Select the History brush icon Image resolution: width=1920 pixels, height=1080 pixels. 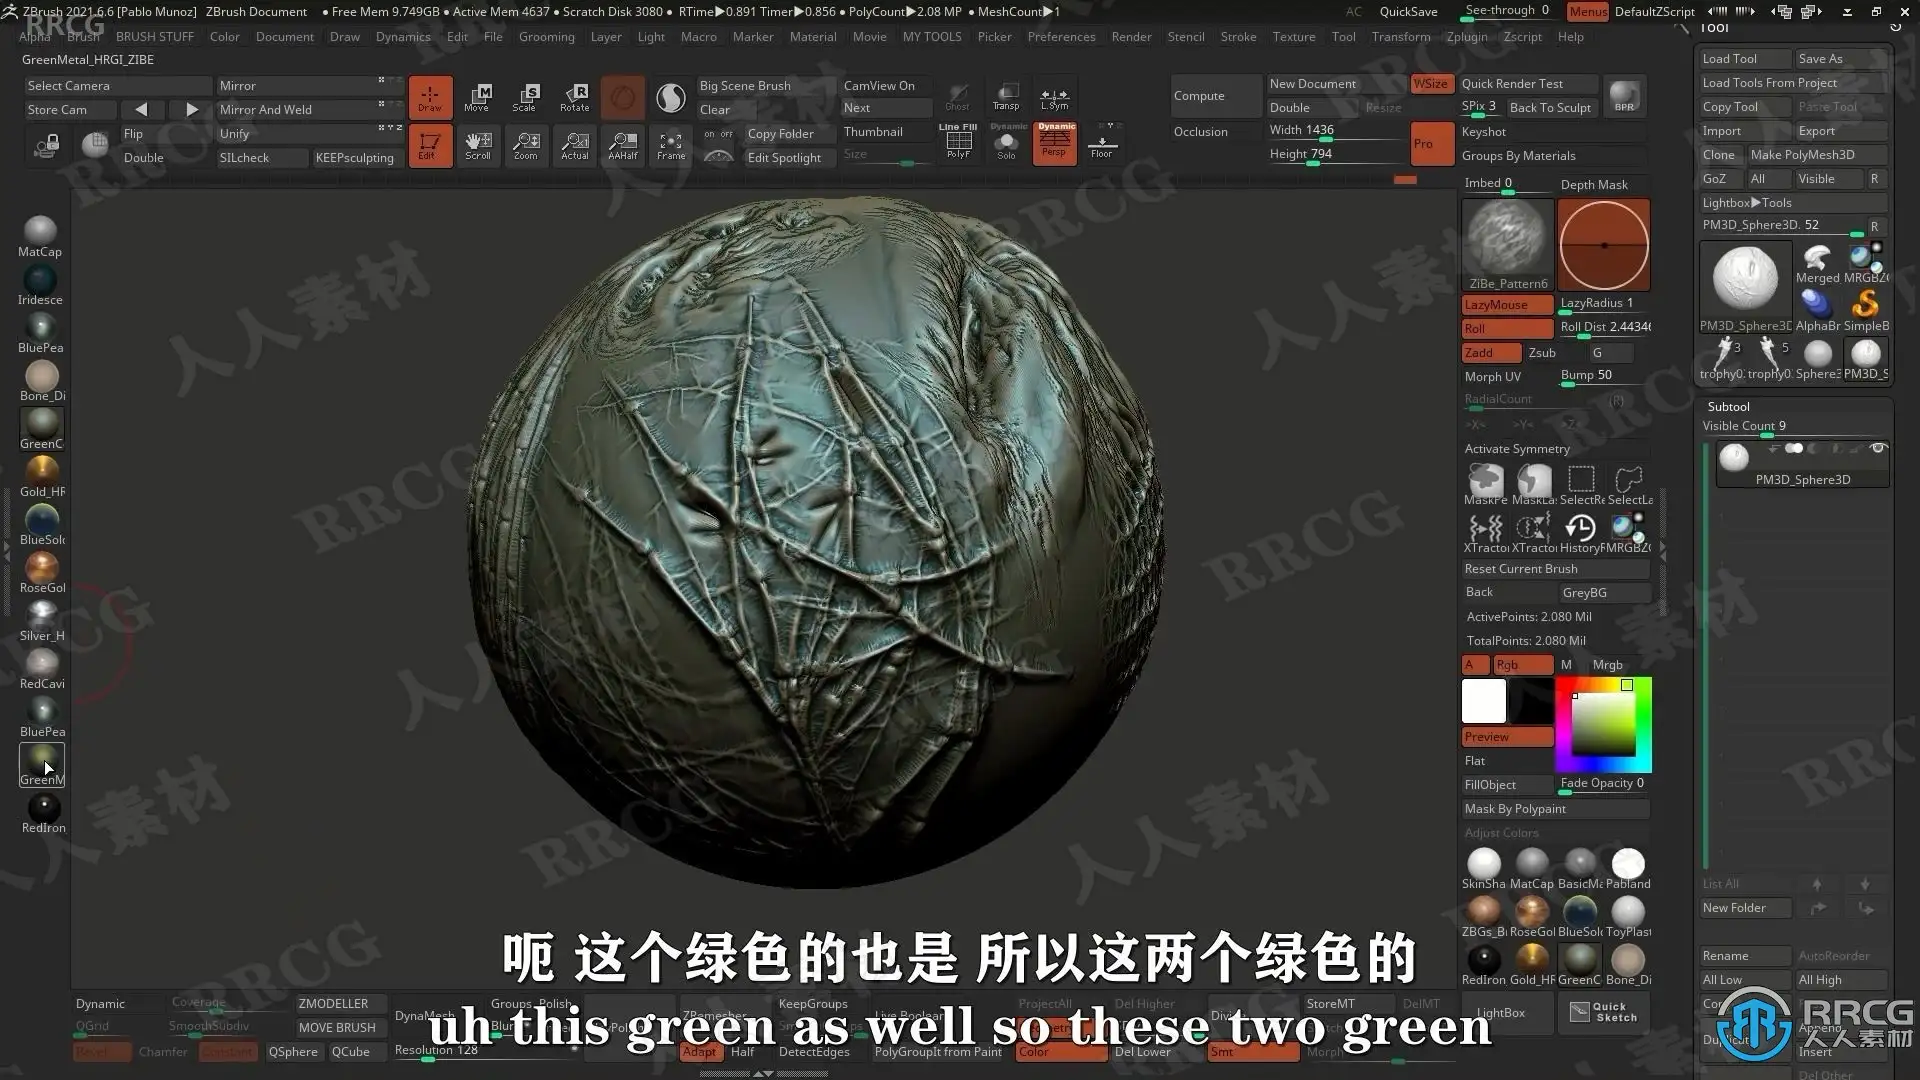[x=1581, y=531]
